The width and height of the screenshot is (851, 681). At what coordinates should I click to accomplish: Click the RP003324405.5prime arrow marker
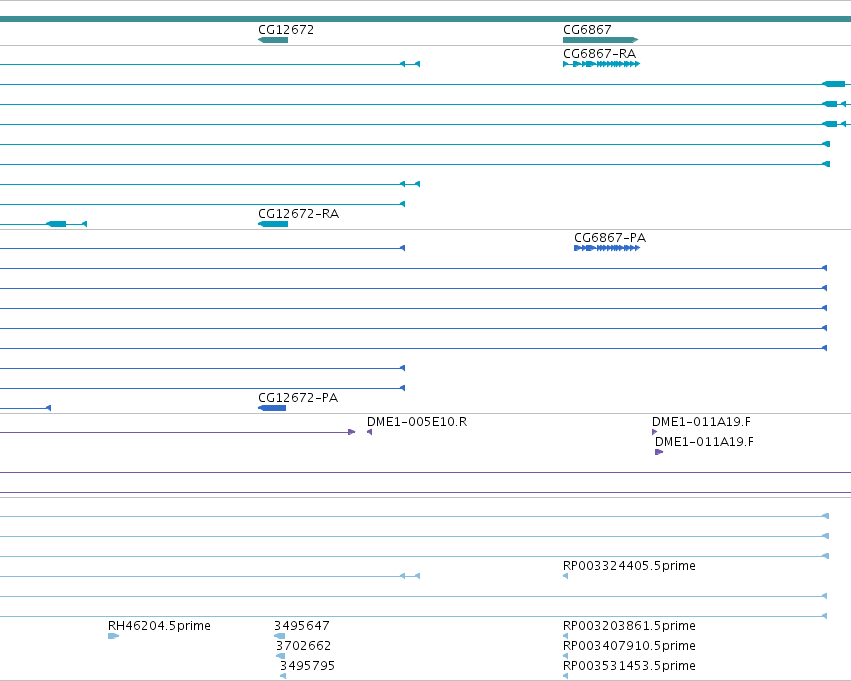pos(566,576)
